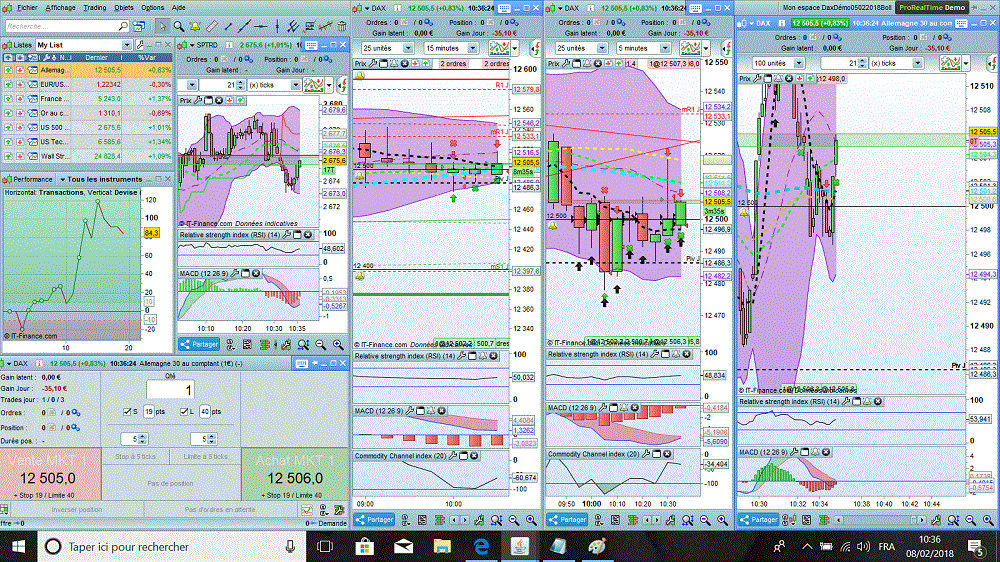1000x562 pixels.
Task: Open 15 minutes timeframe dropdown
Action: tap(473, 48)
